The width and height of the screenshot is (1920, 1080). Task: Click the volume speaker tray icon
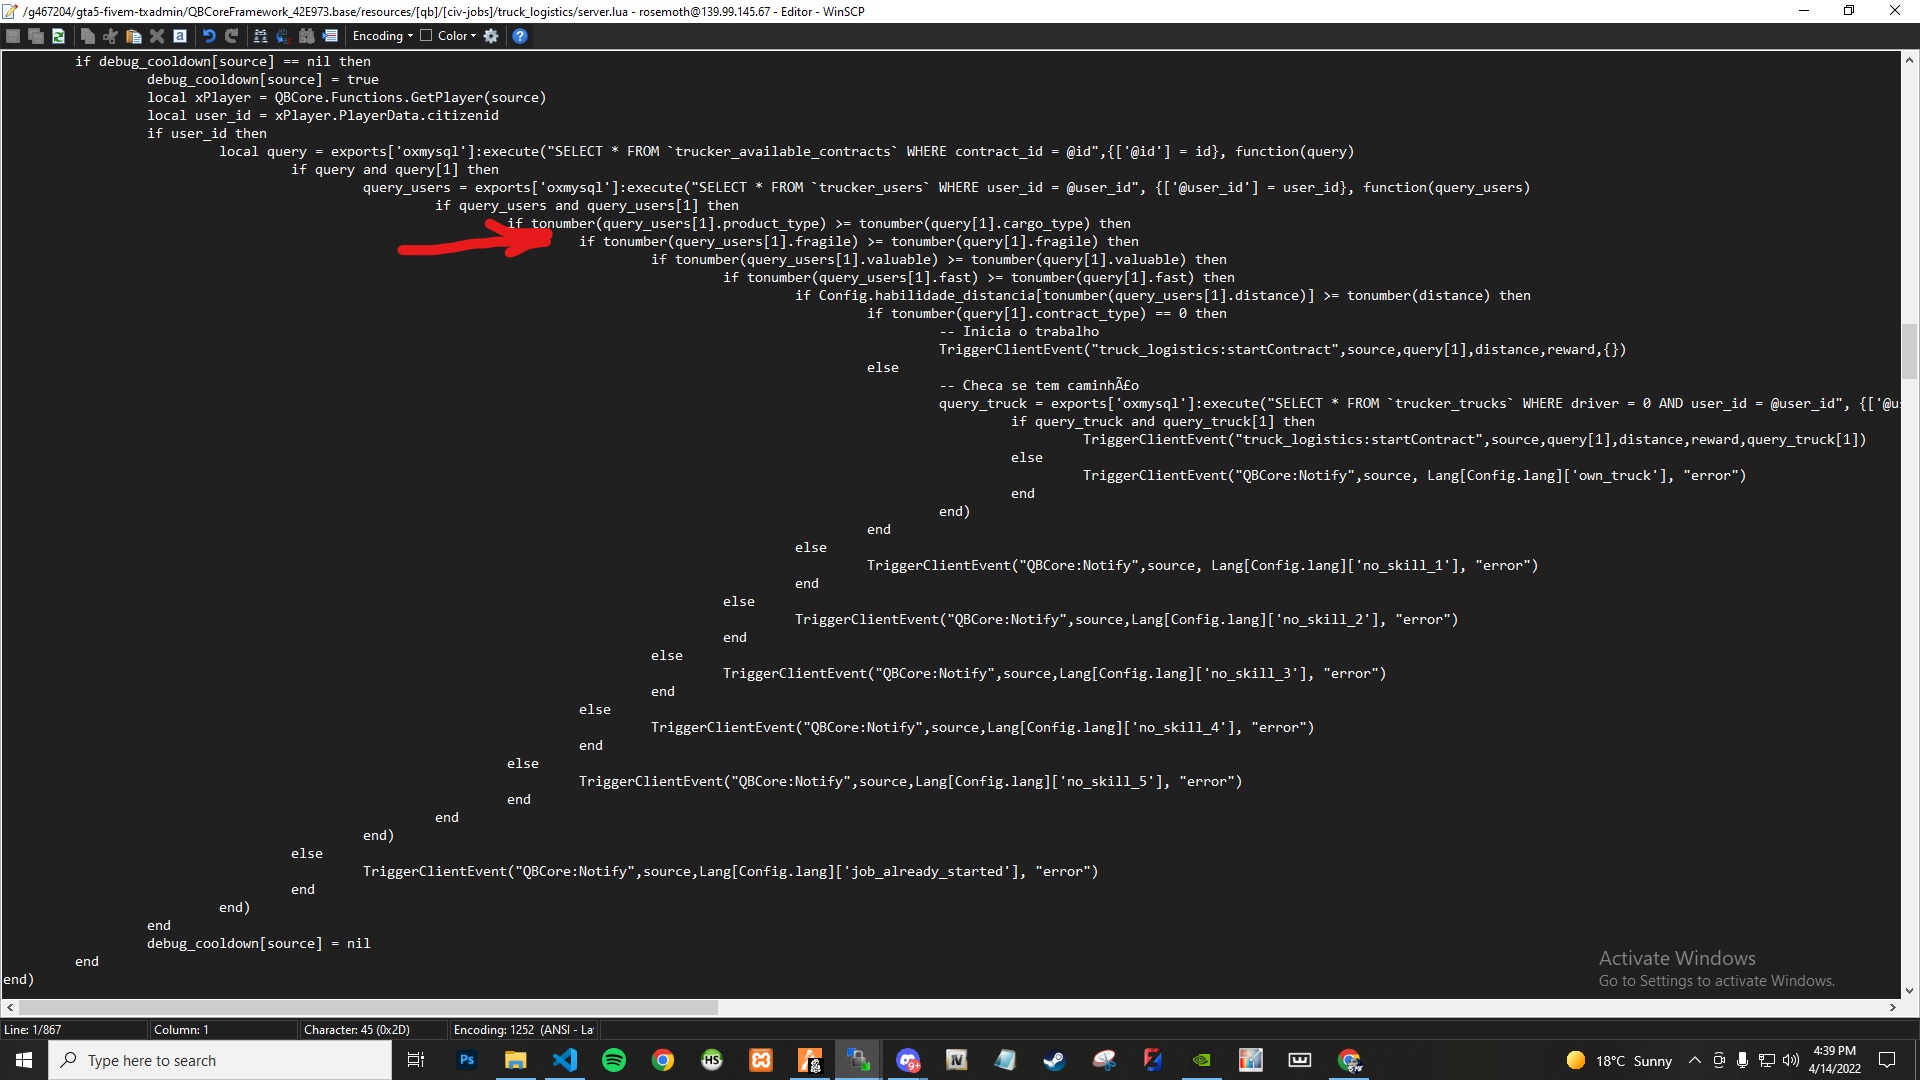tap(1791, 1060)
